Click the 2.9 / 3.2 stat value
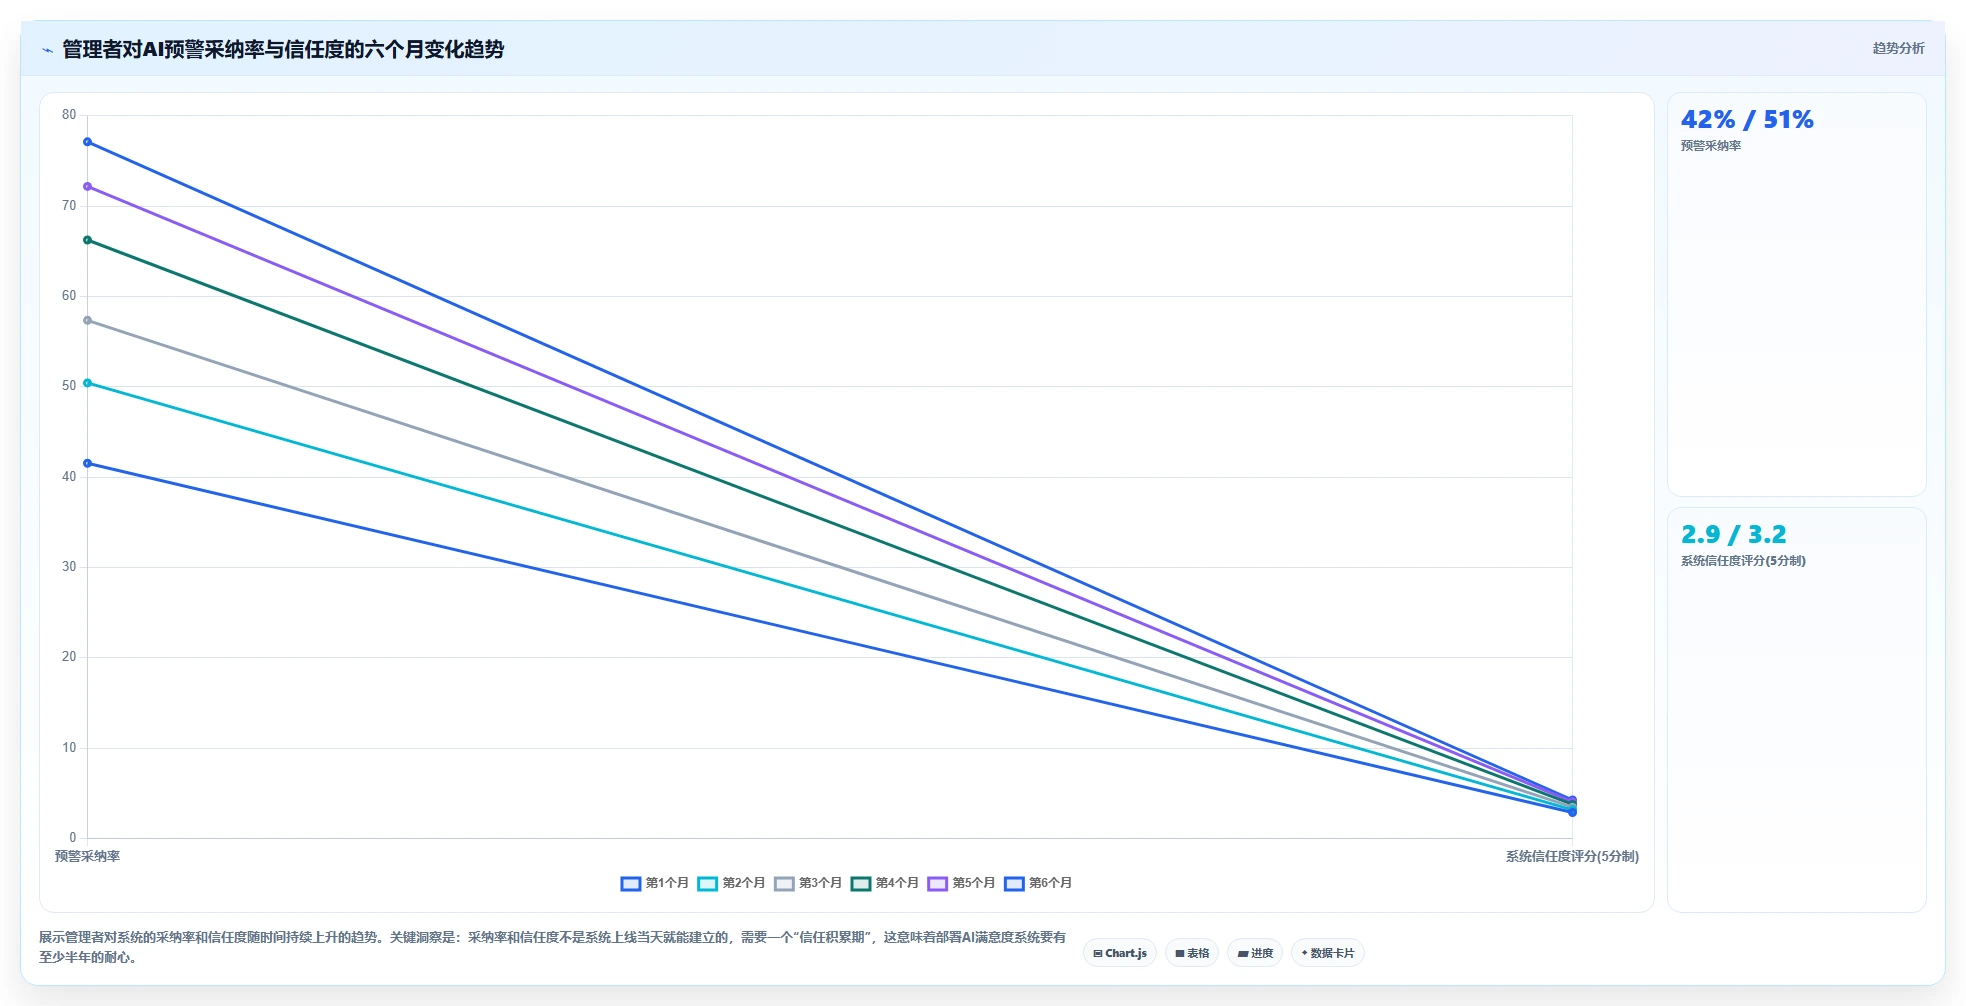The width and height of the screenshot is (1966, 1006). [x=1733, y=535]
